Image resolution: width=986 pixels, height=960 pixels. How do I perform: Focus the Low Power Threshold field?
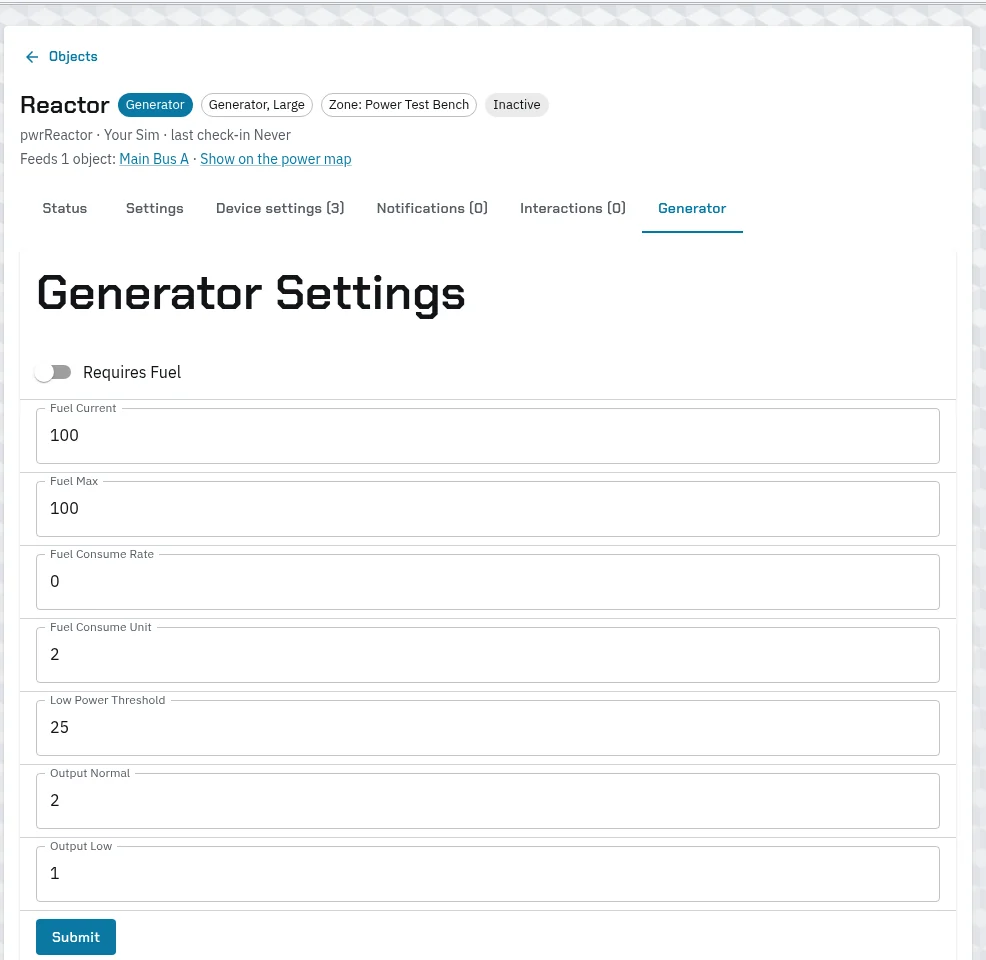(x=488, y=727)
